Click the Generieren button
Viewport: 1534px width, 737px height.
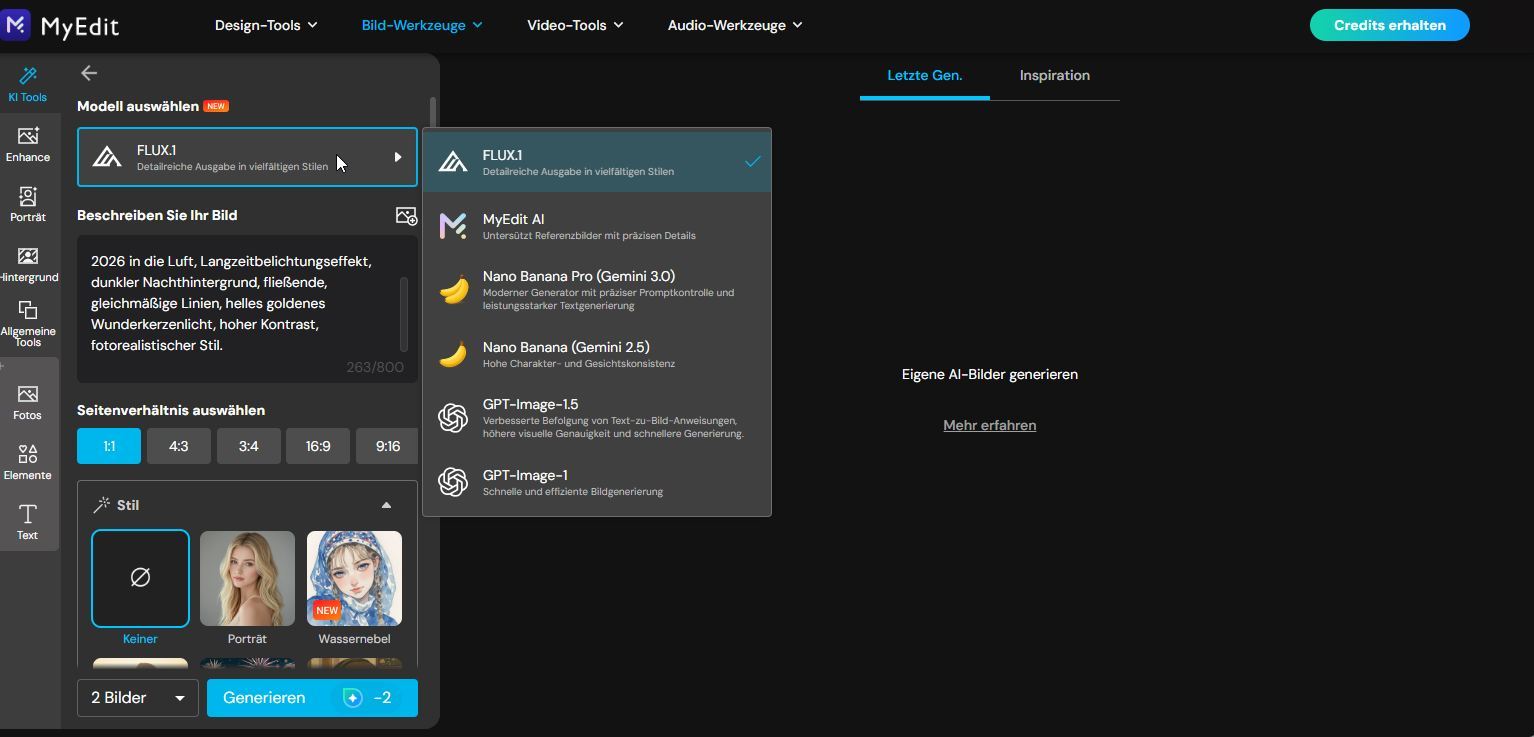312,698
